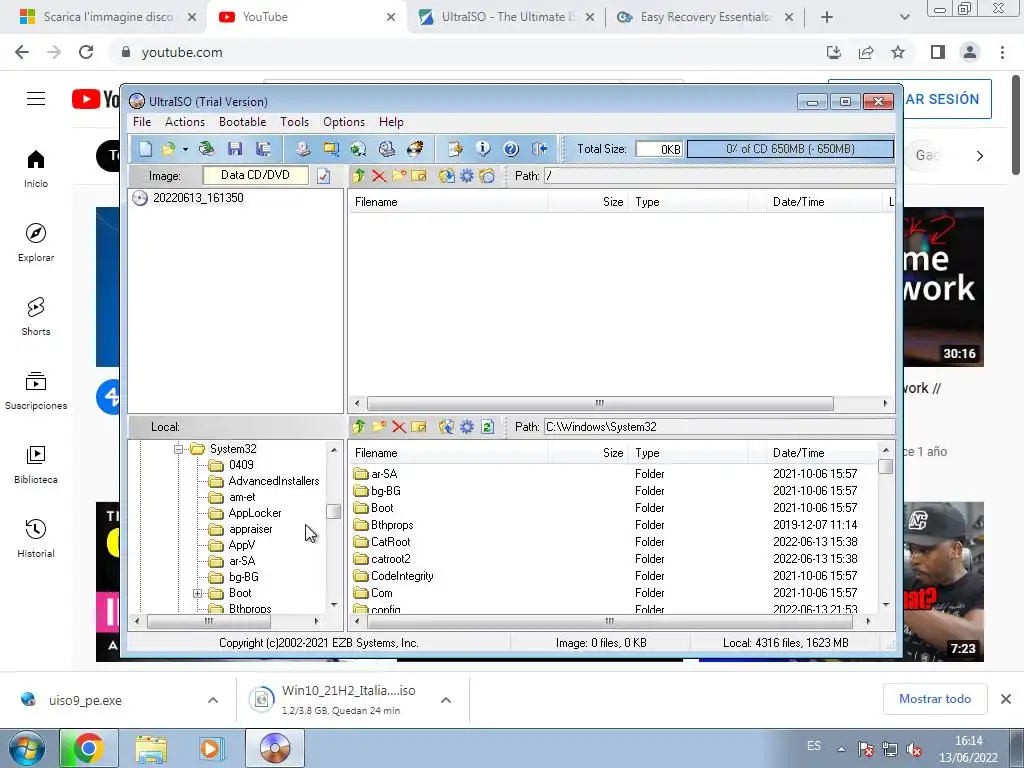Open the Tools menu
Image resolution: width=1024 pixels, height=768 pixels.
tap(295, 122)
